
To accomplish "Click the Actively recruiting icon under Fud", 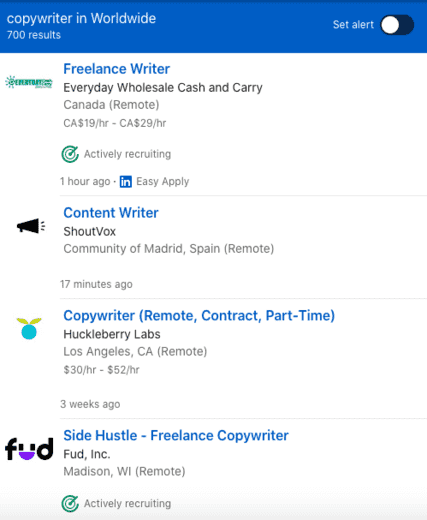I will coord(70,503).
